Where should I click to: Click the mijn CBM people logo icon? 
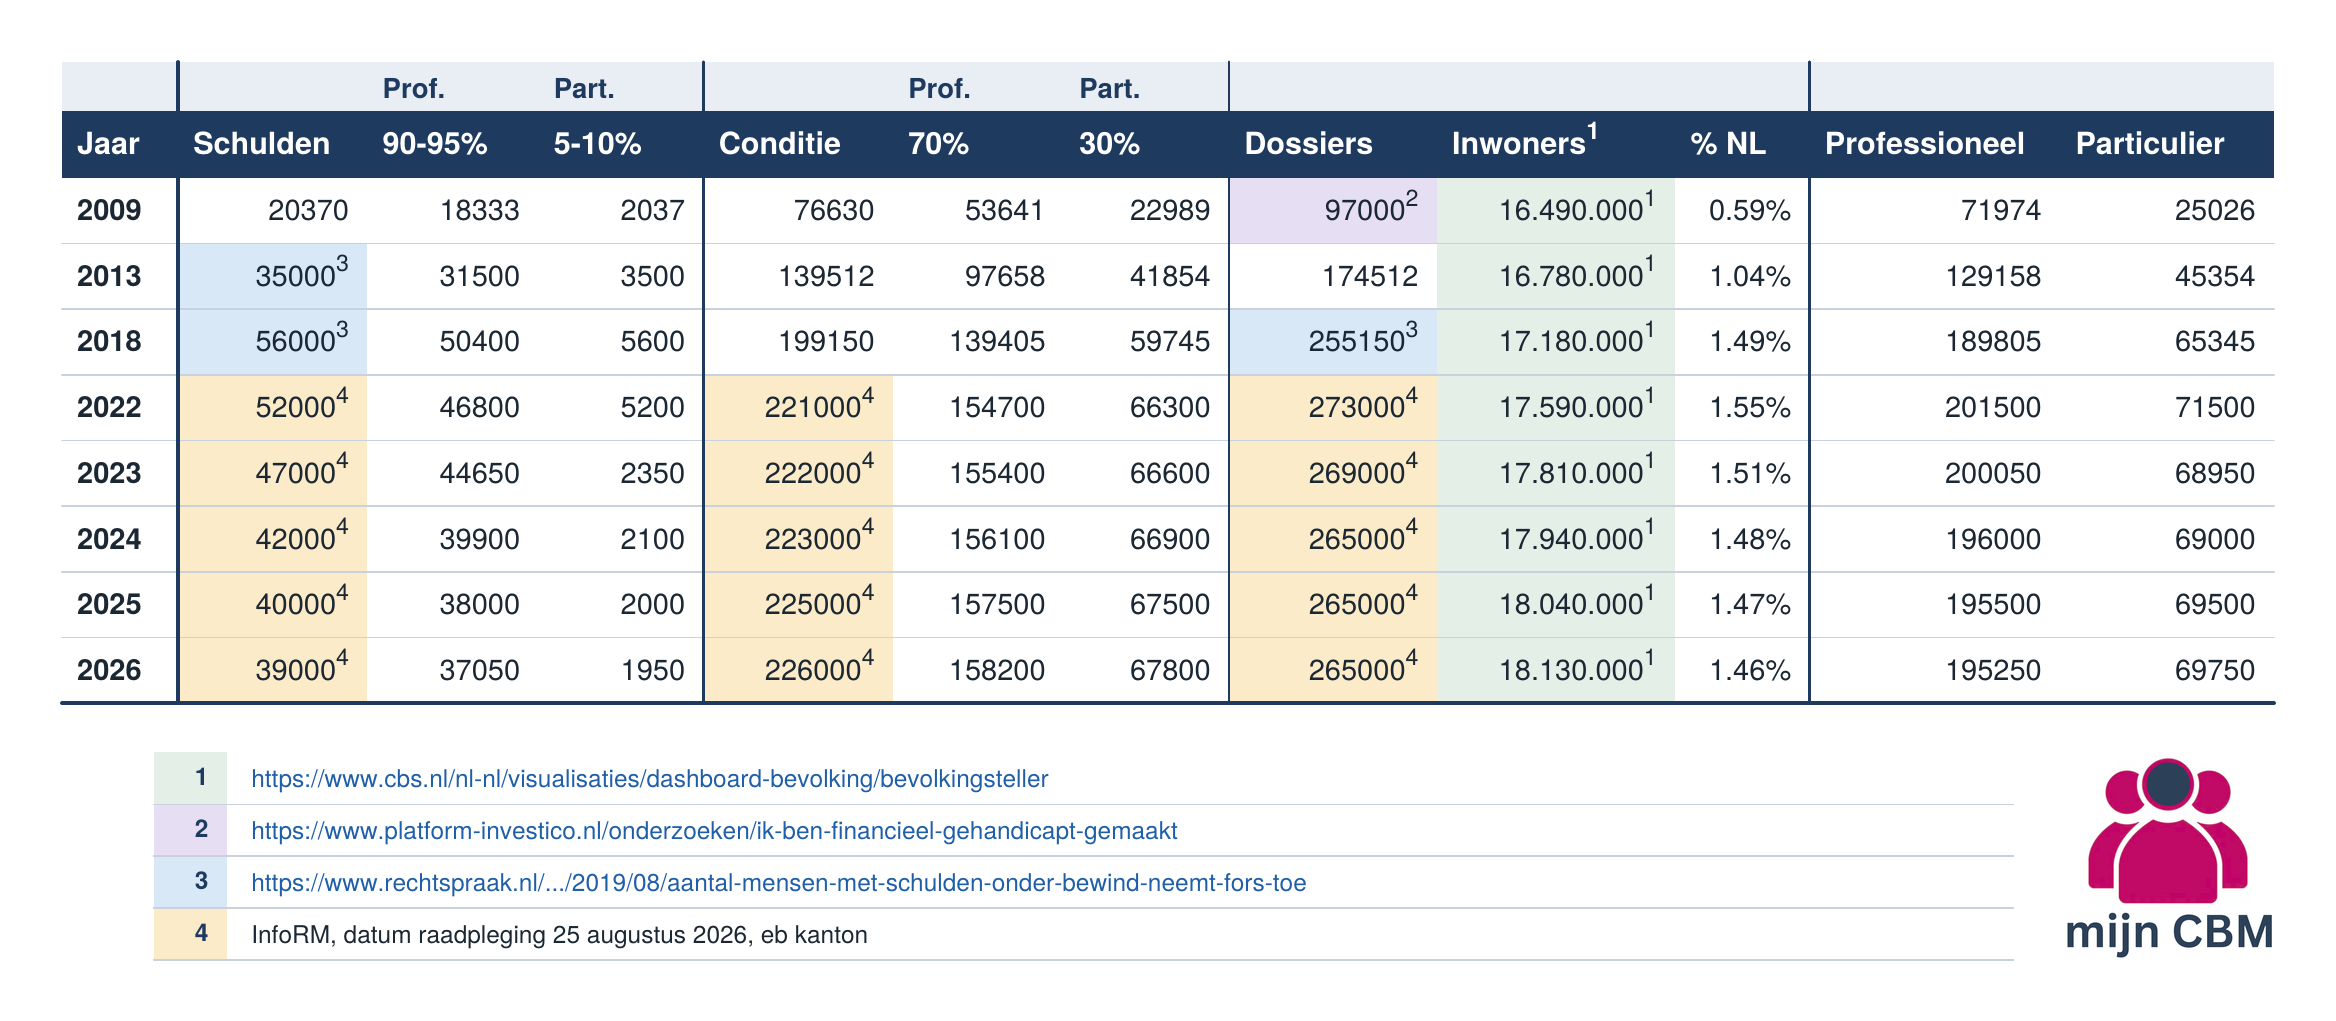click(2168, 830)
